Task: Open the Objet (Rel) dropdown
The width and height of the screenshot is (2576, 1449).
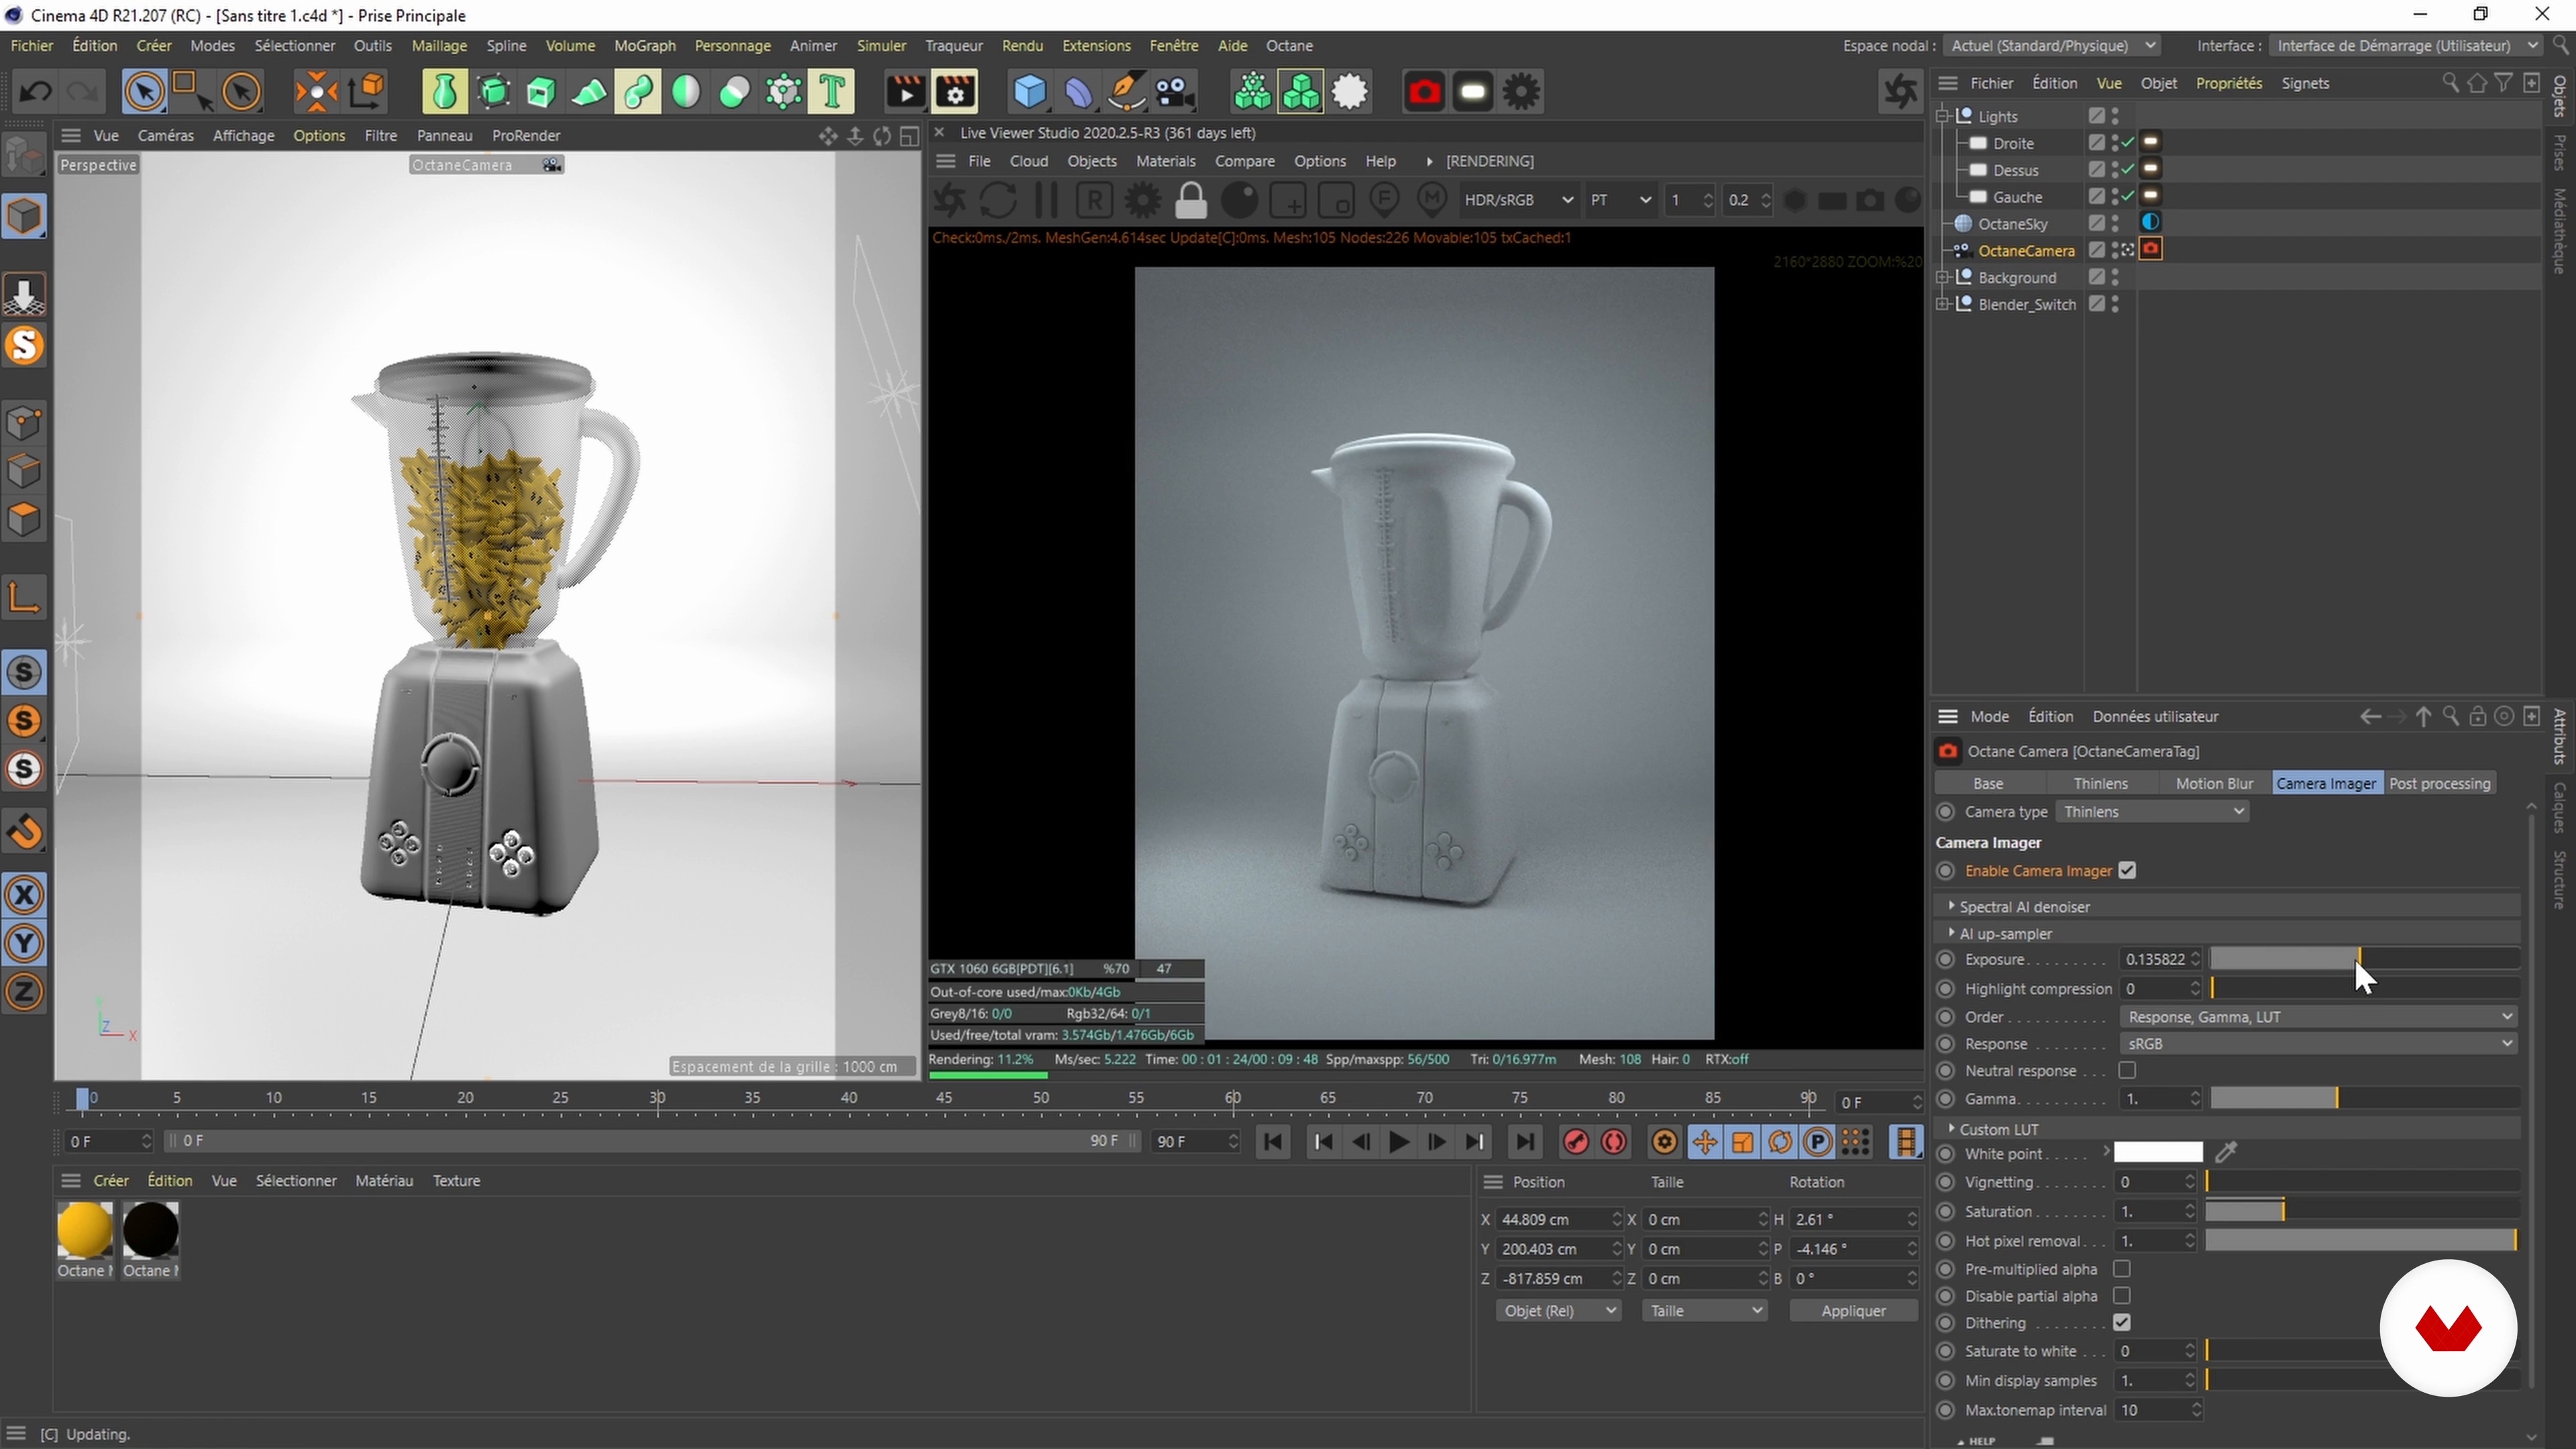Action: [1558, 1311]
